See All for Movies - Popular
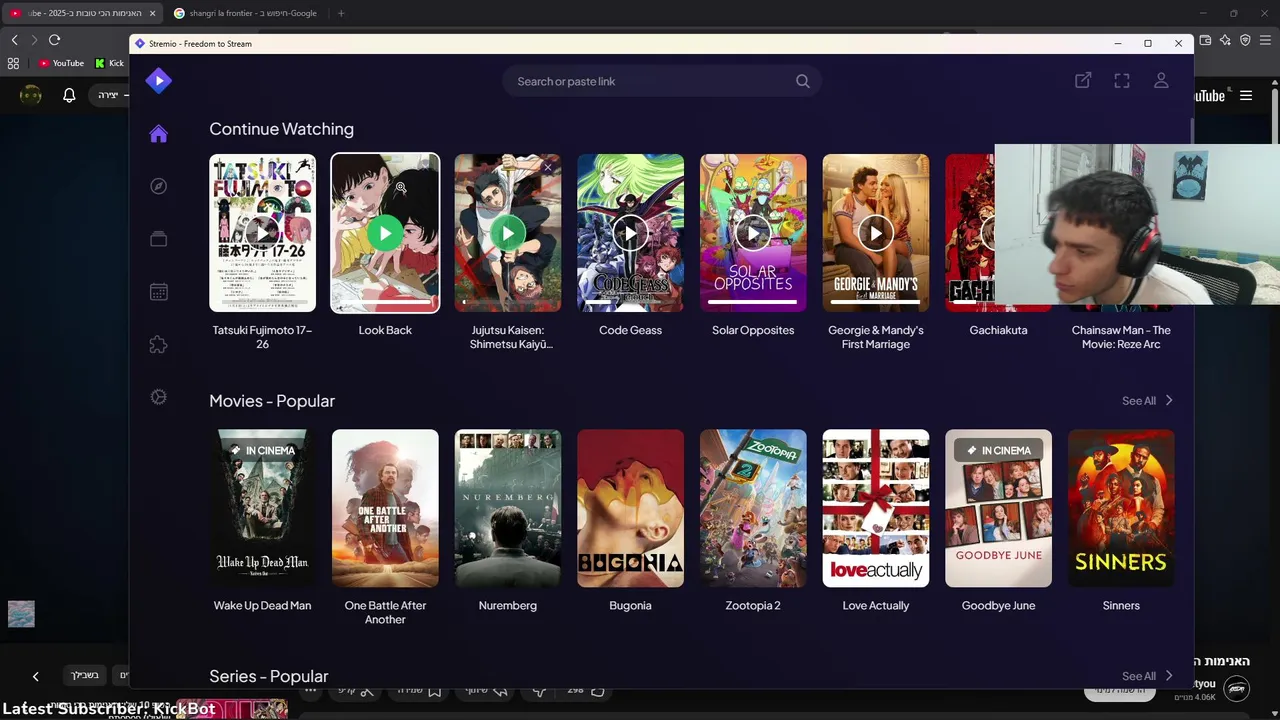The width and height of the screenshot is (1280, 720). 1147,401
